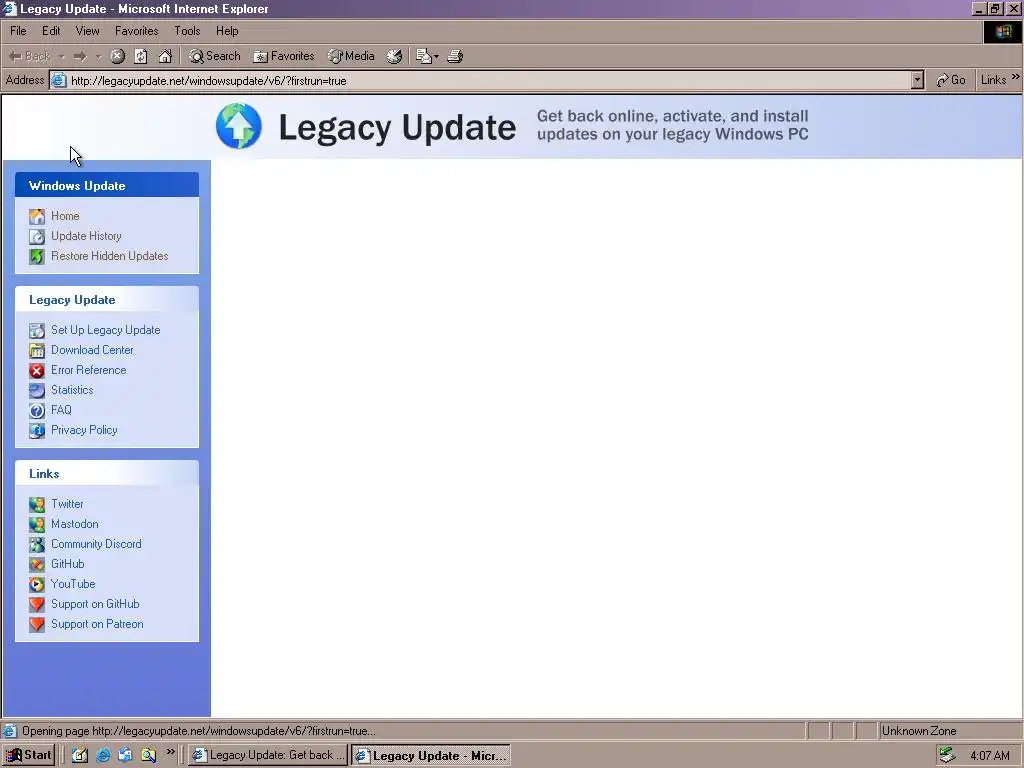
Task: Click the Privacy Policy info icon
Action: click(37, 431)
